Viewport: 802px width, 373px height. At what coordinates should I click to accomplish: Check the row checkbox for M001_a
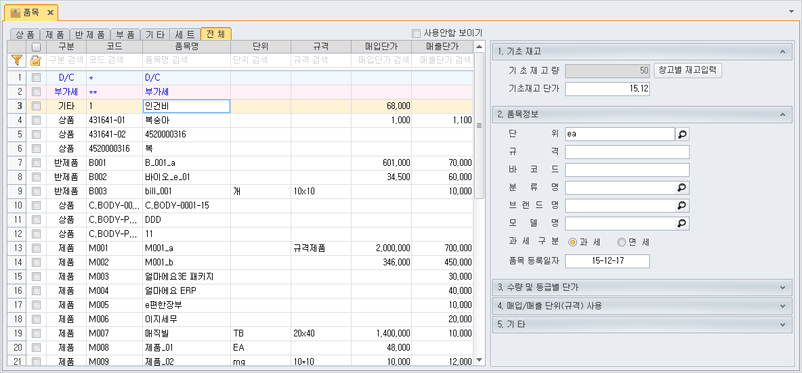coord(36,248)
